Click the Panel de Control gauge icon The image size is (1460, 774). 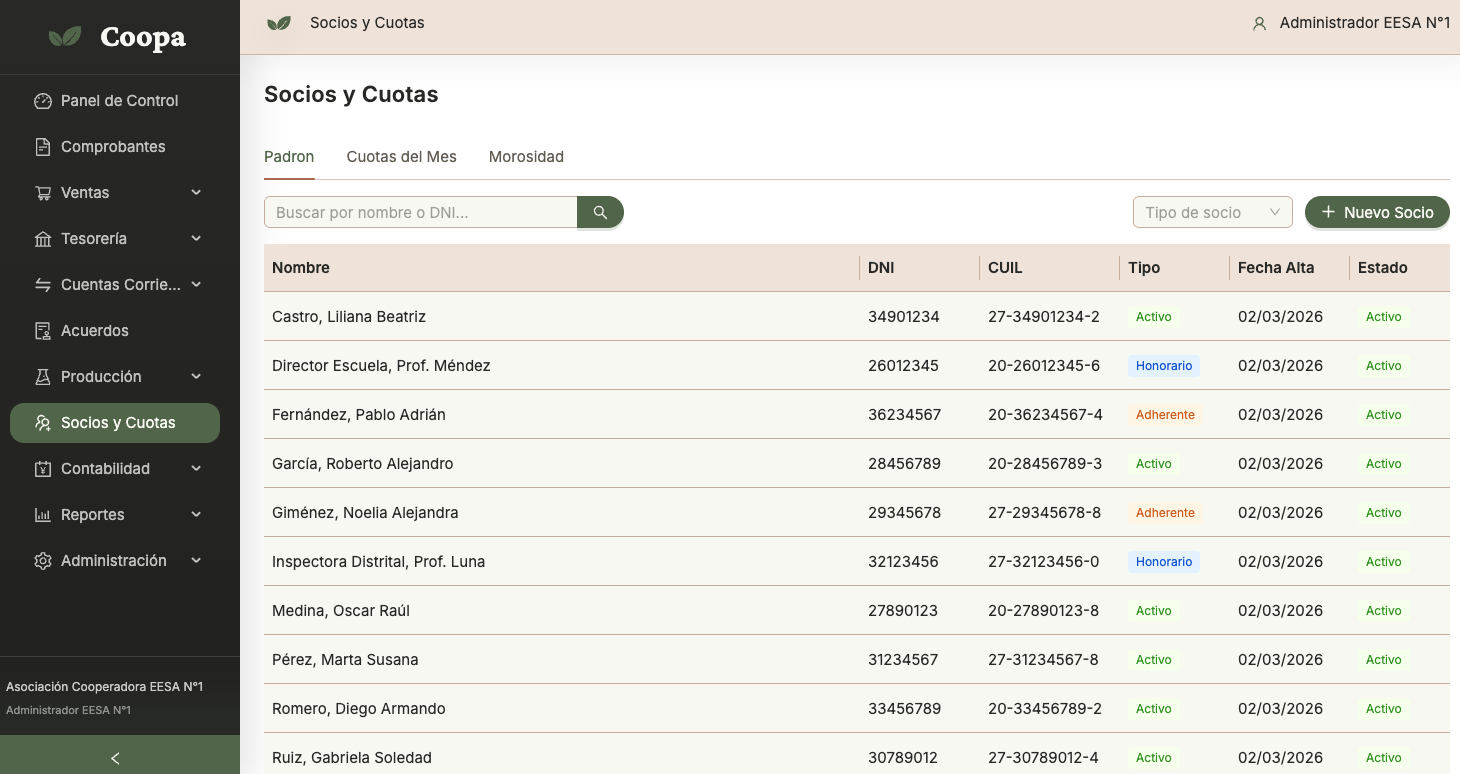point(43,101)
